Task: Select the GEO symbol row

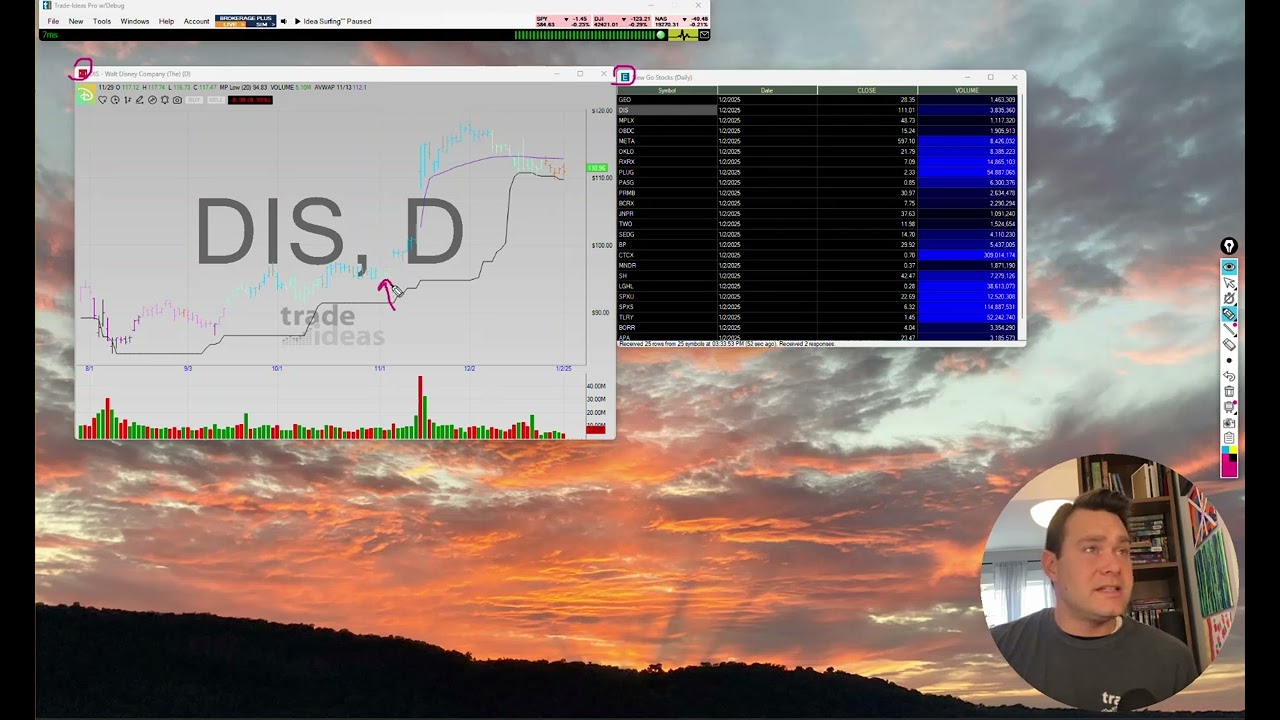Action: pos(817,100)
